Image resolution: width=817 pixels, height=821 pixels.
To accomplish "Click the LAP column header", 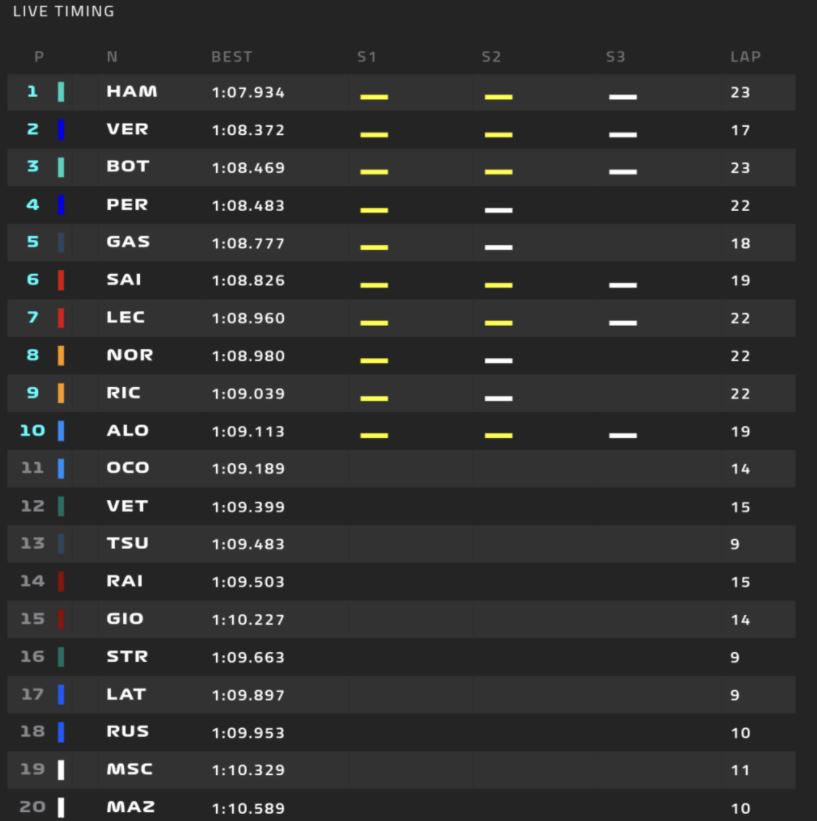I will 746,57.
